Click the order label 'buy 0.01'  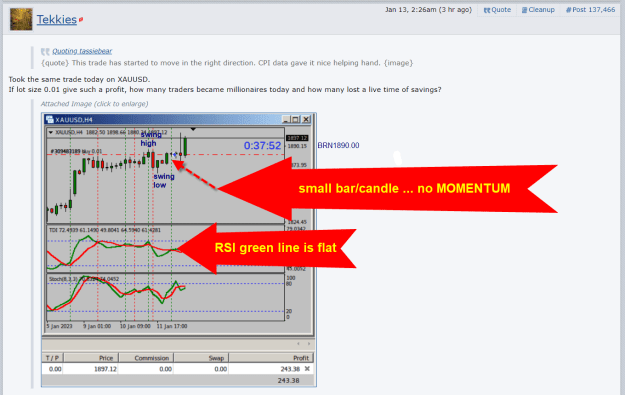92,151
